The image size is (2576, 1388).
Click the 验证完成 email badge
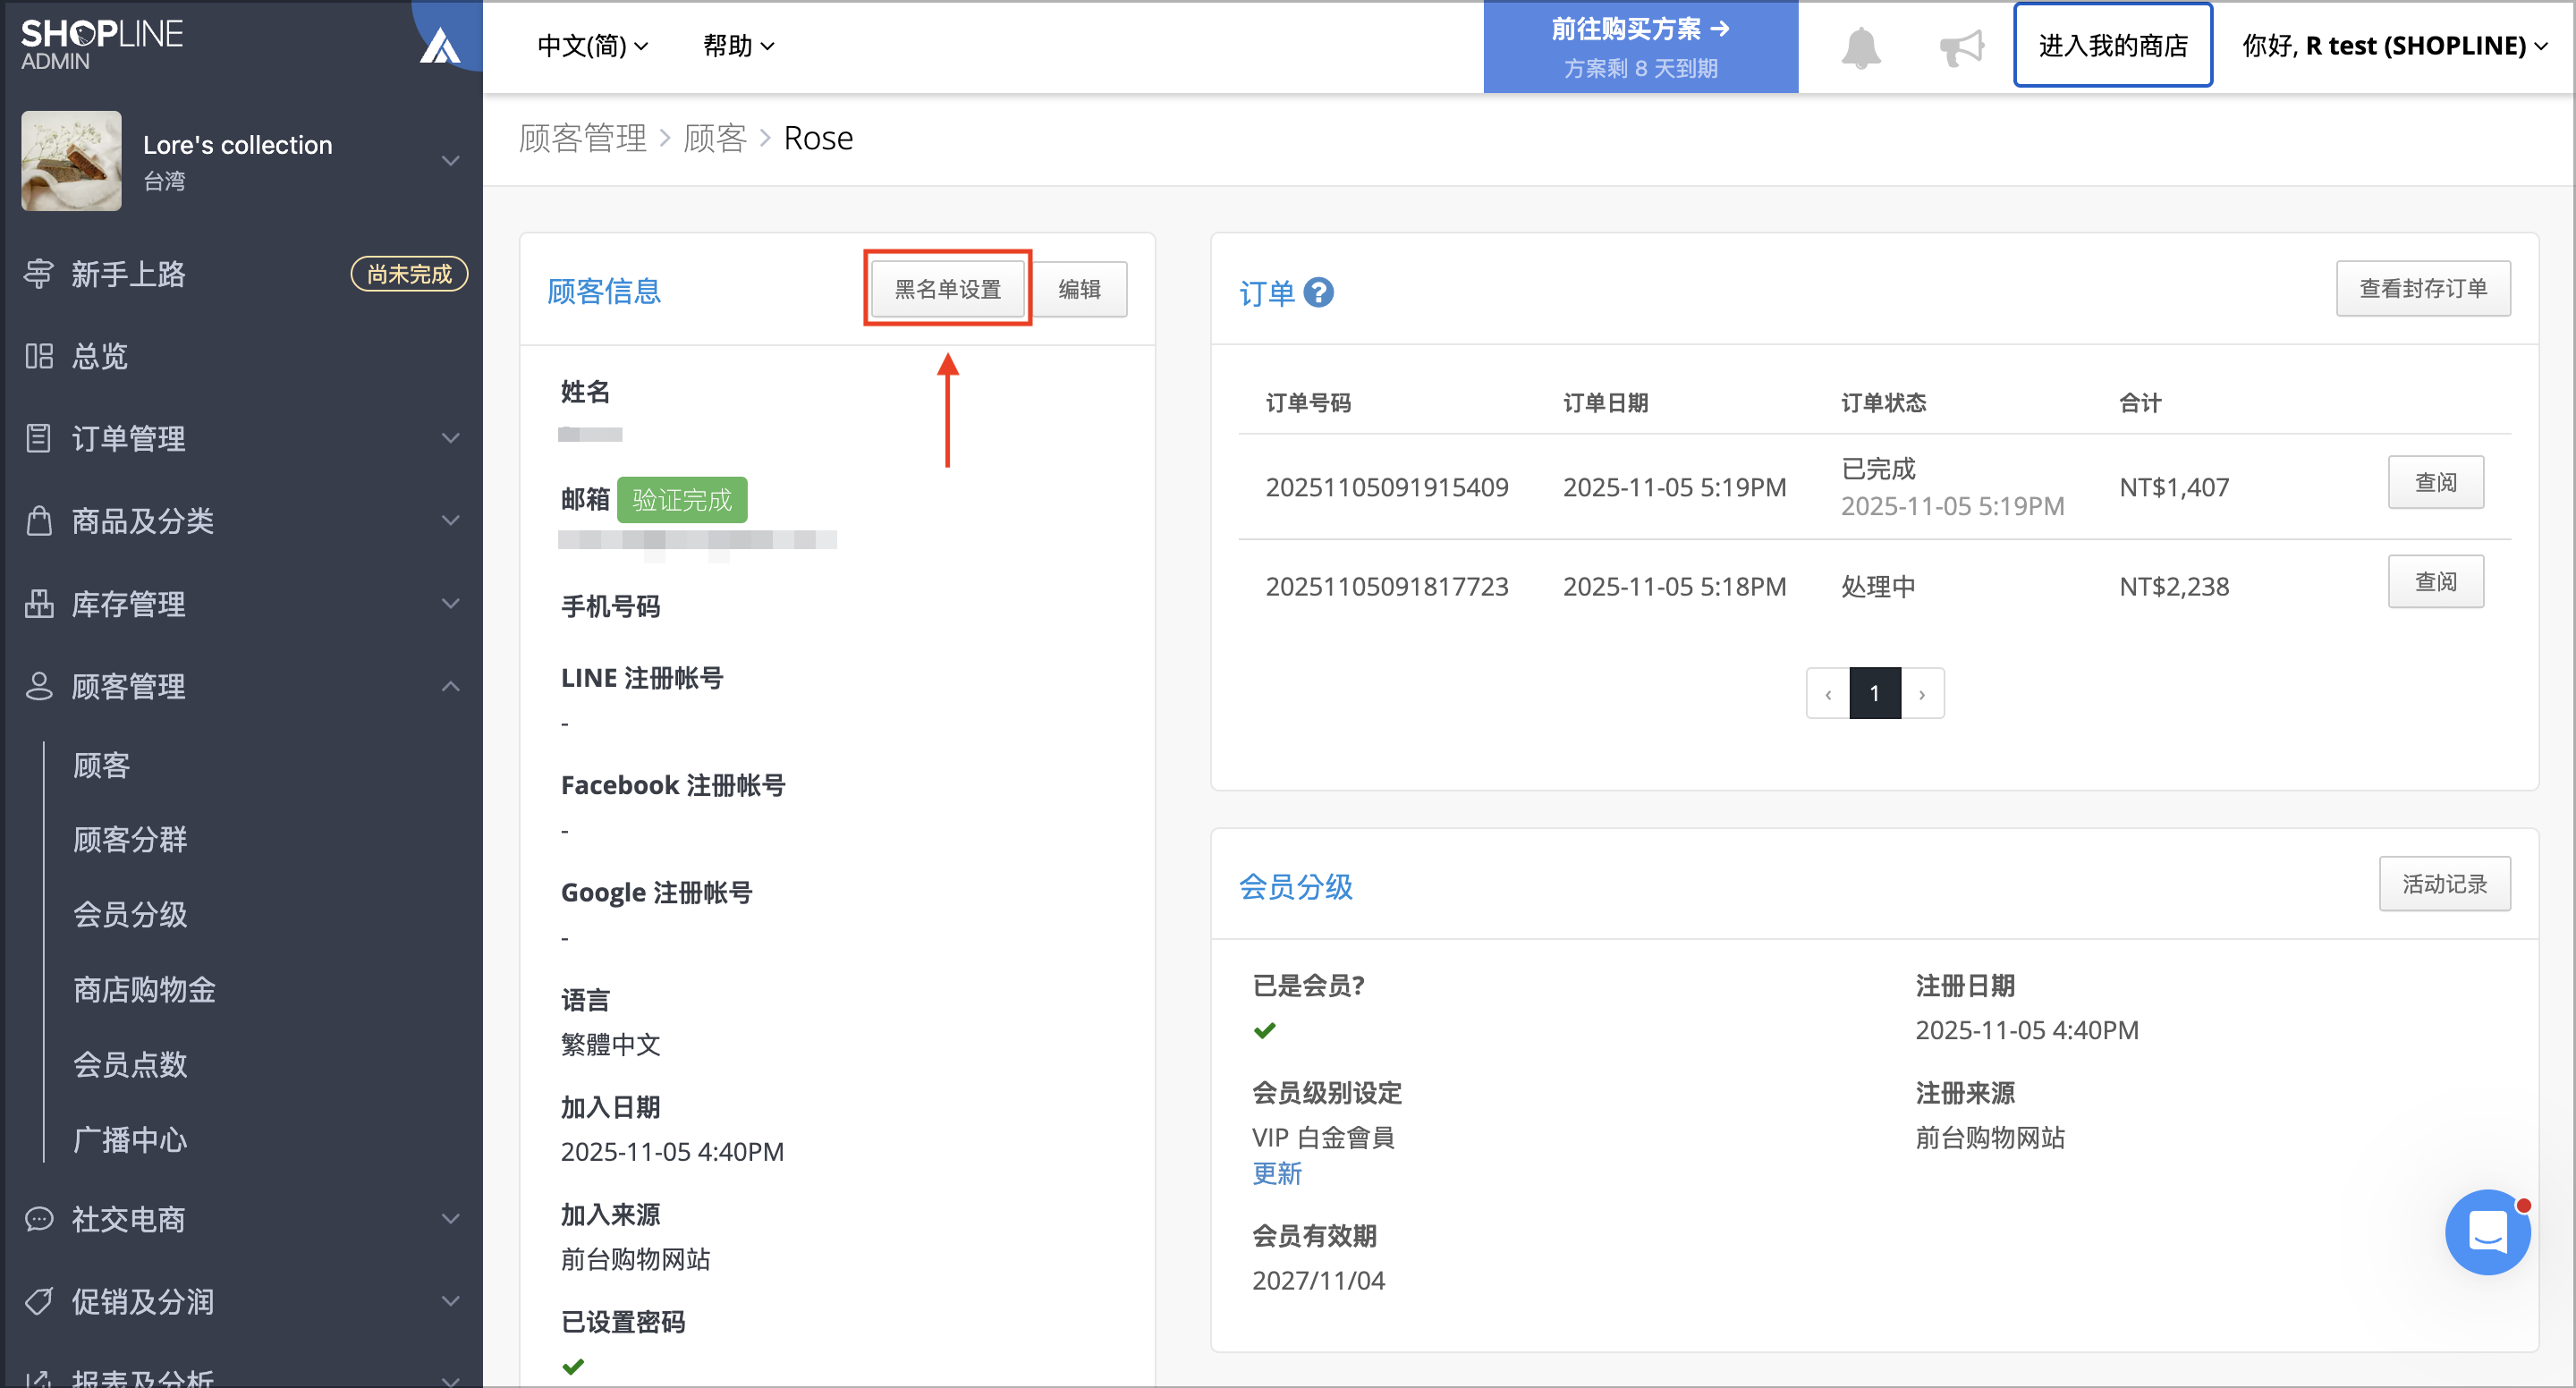pos(682,499)
